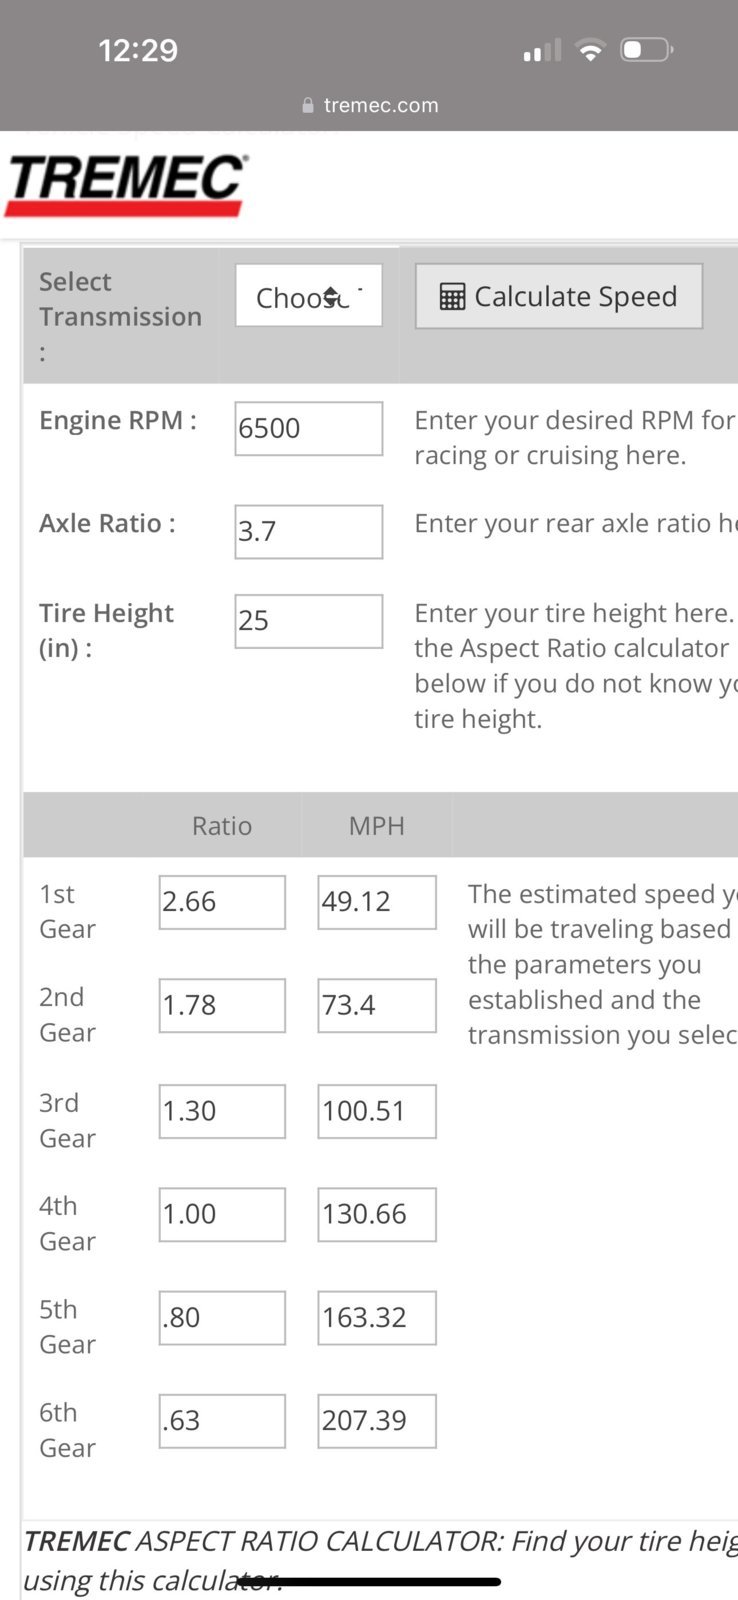Tap the cellular signal bars icon
Screen dimensions: 738x1600
click(542, 51)
